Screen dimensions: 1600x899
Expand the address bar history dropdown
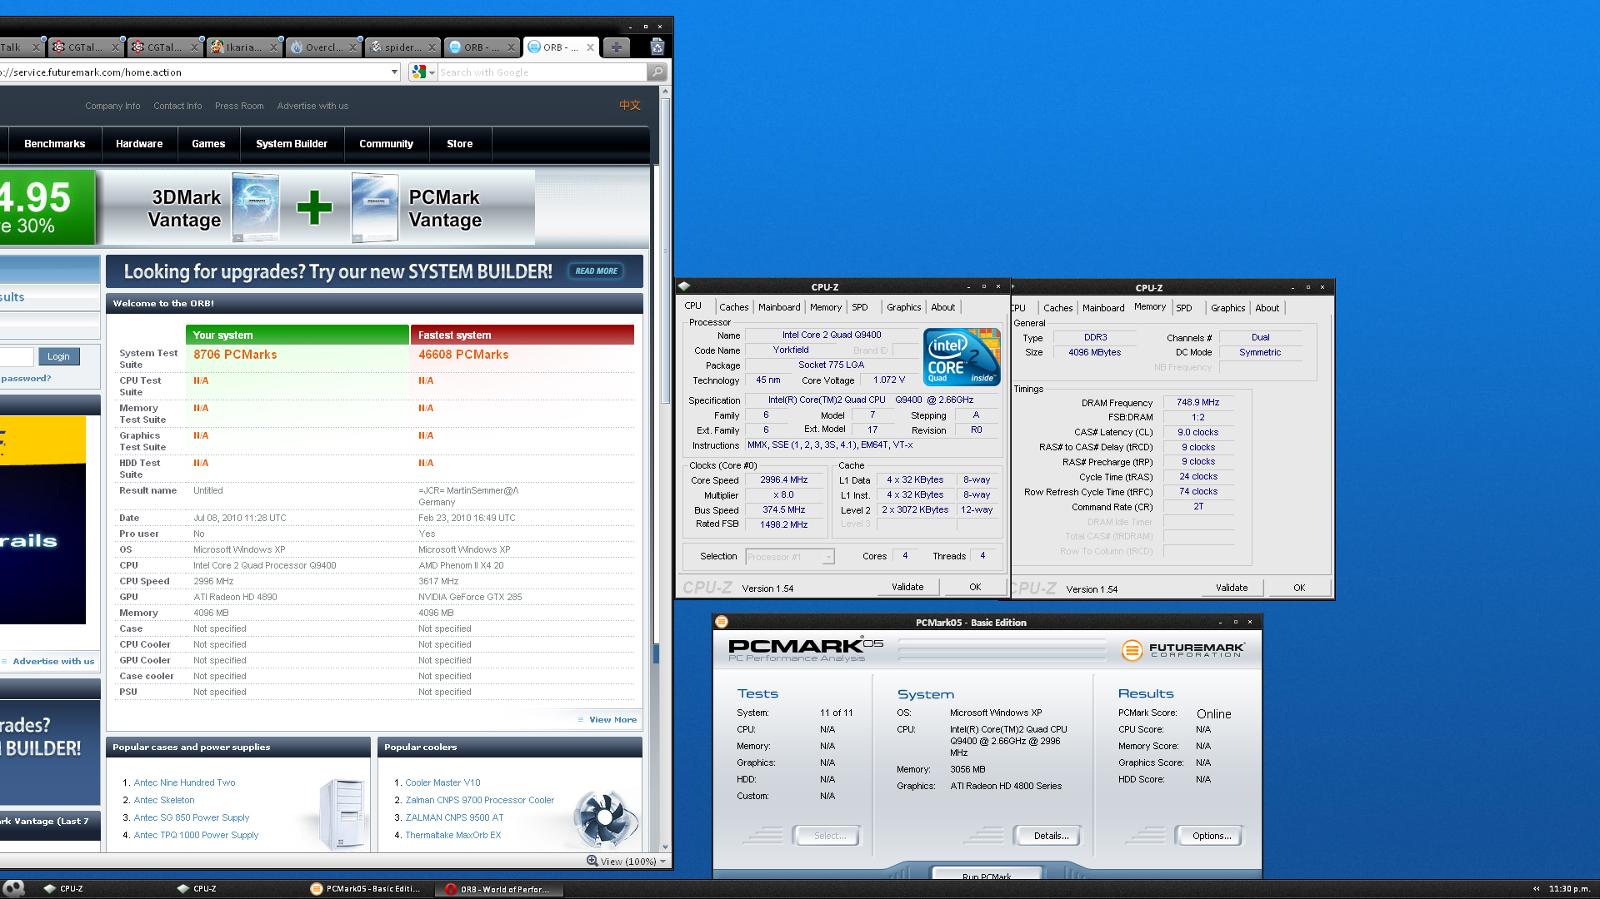[394, 72]
